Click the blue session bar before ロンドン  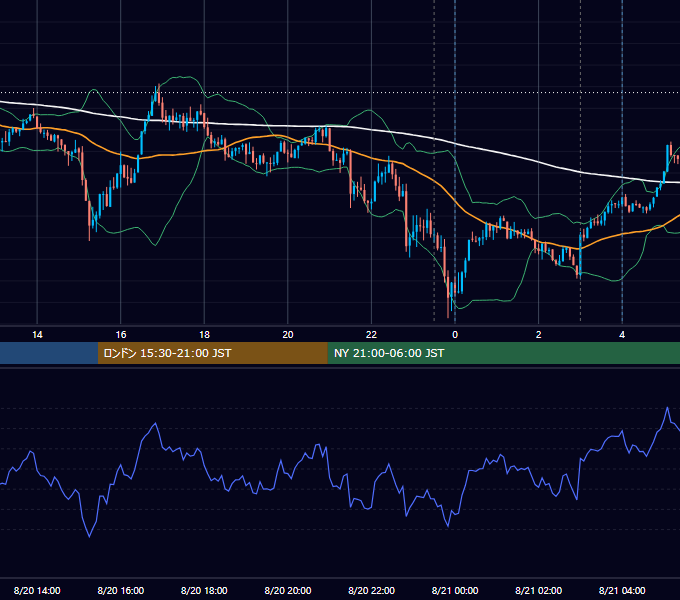49,353
